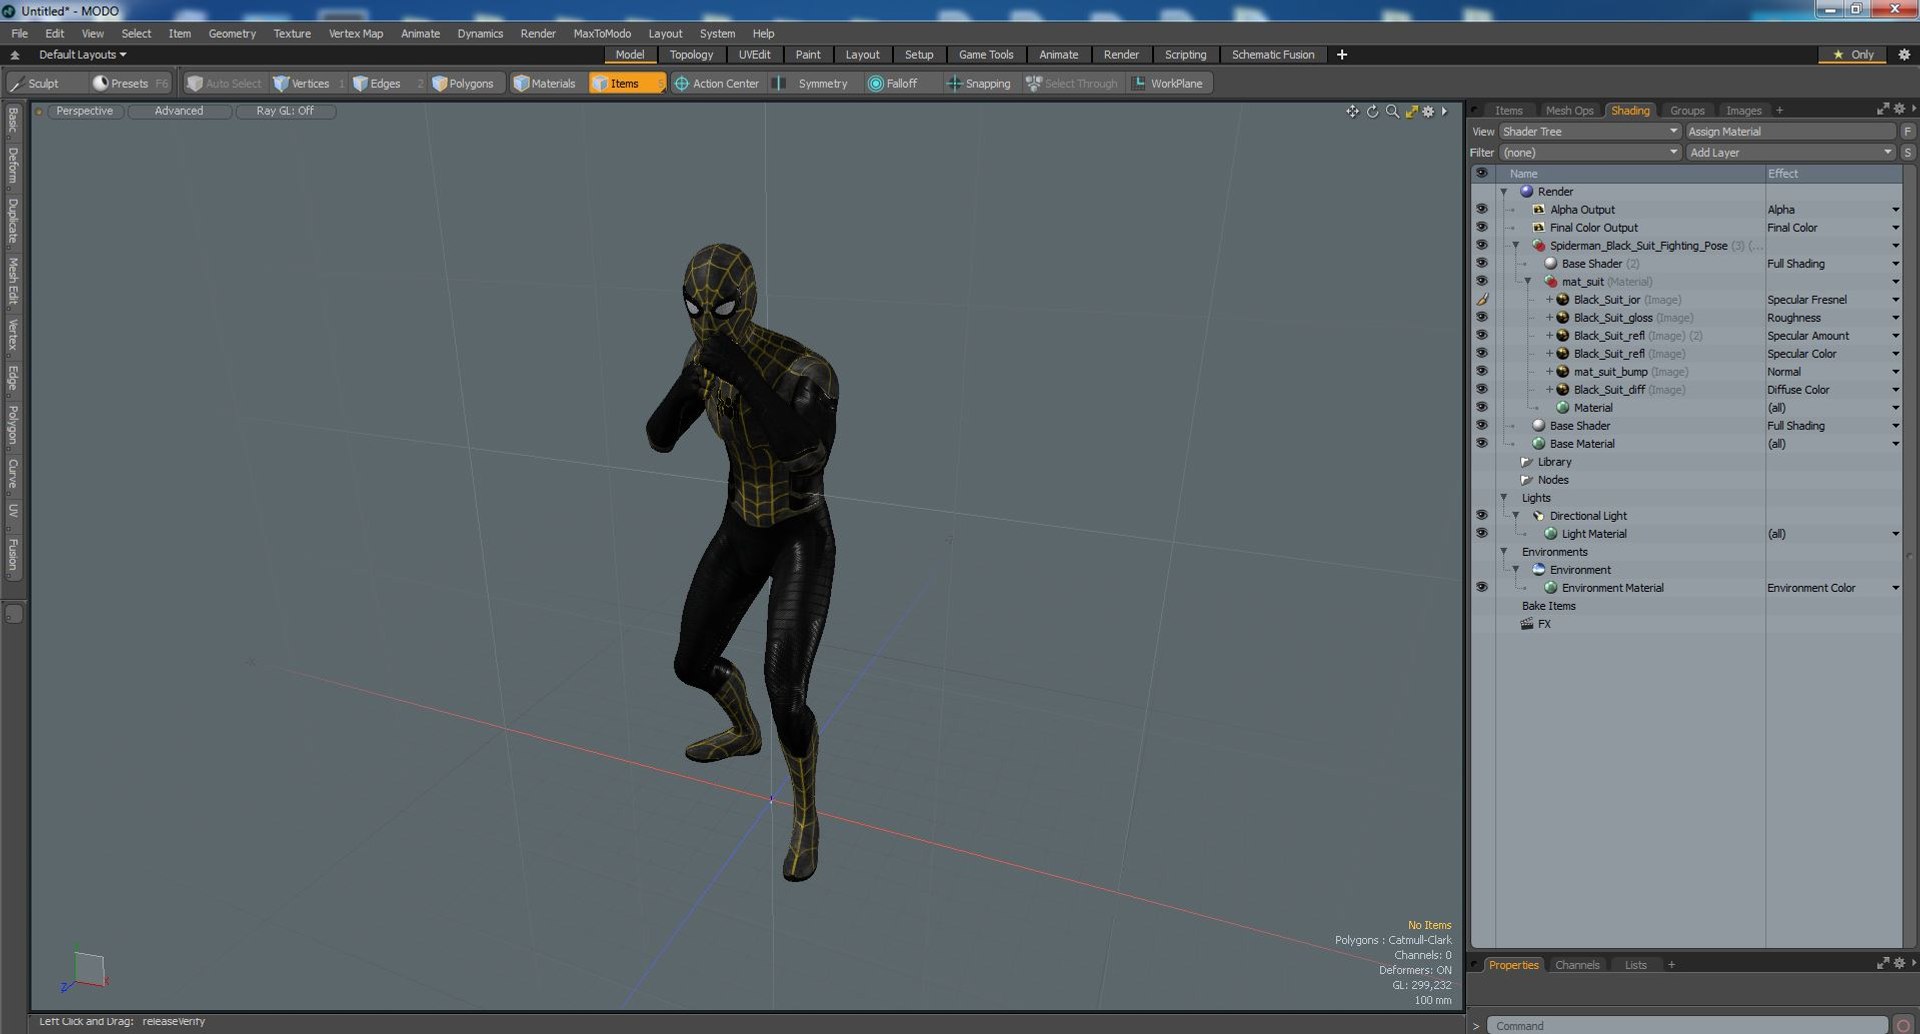Collapse the Environments section
The width and height of the screenshot is (1920, 1034).
click(x=1503, y=552)
